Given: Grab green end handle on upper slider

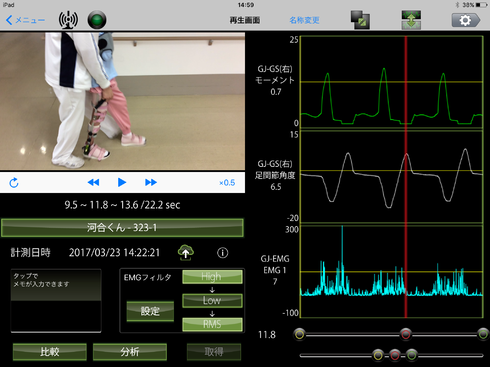Looking at the screenshot, I should (x=483, y=334).
